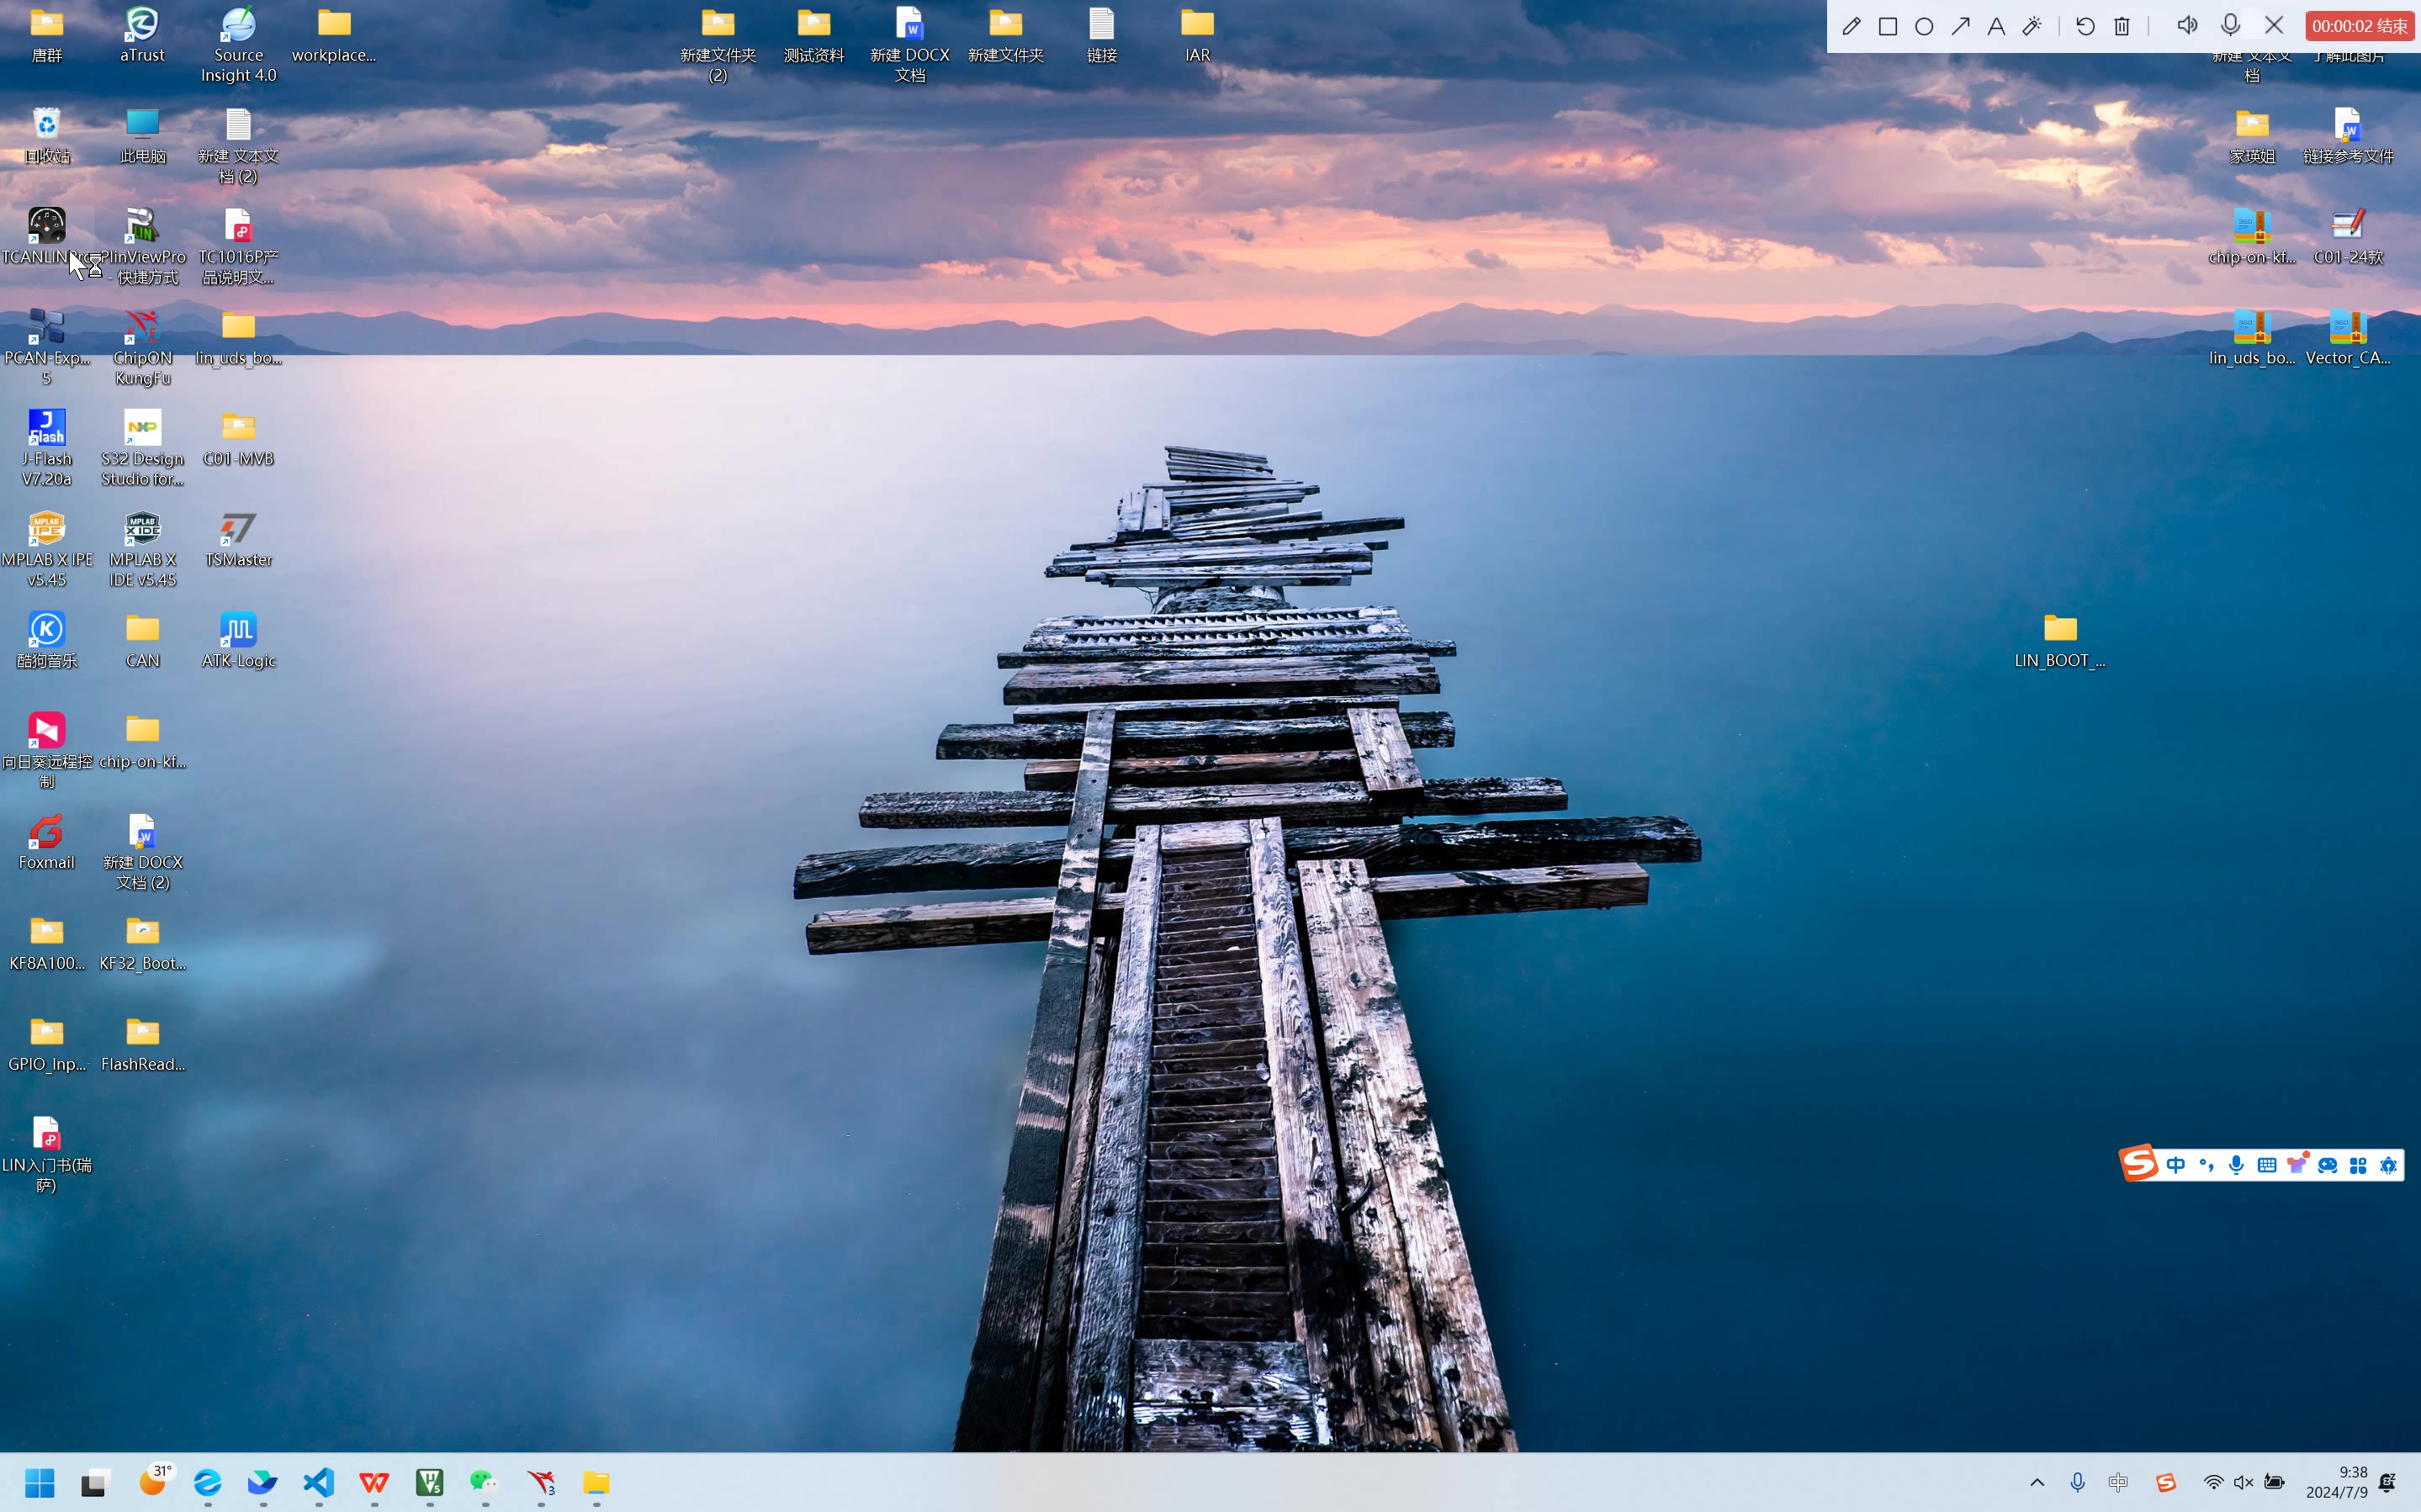Expand the hidden system tray icons chevron
Screen dimensions: 2421x1512
(2037, 1483)
